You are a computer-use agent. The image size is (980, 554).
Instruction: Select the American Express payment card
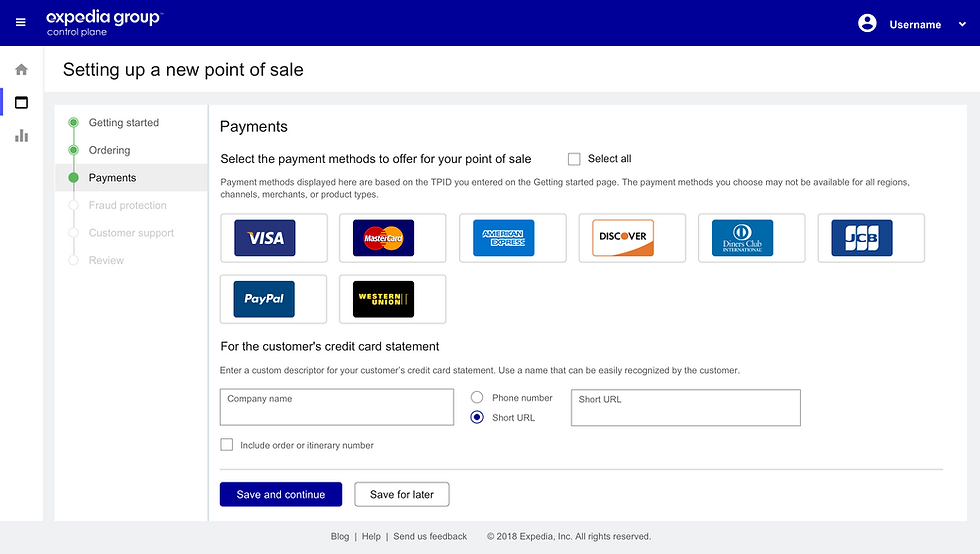pyautogui.click(x=512, y=238)
